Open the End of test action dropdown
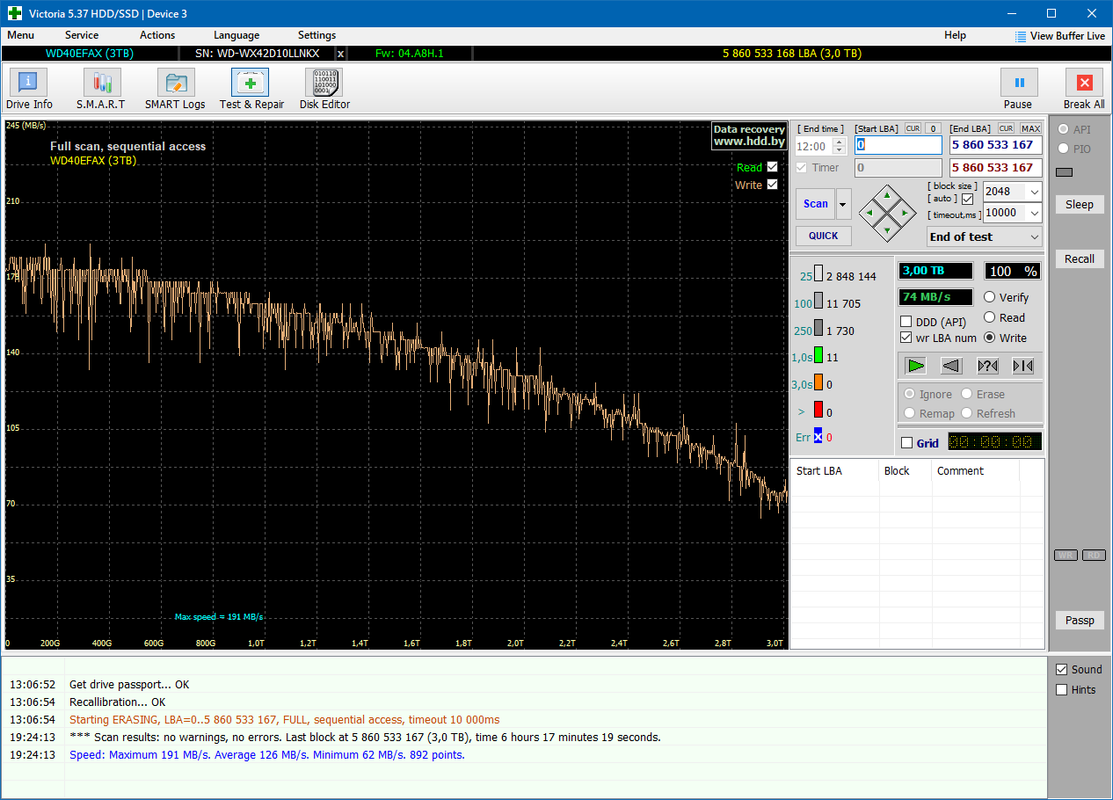1113x800 pixels. coord(1033,237)
